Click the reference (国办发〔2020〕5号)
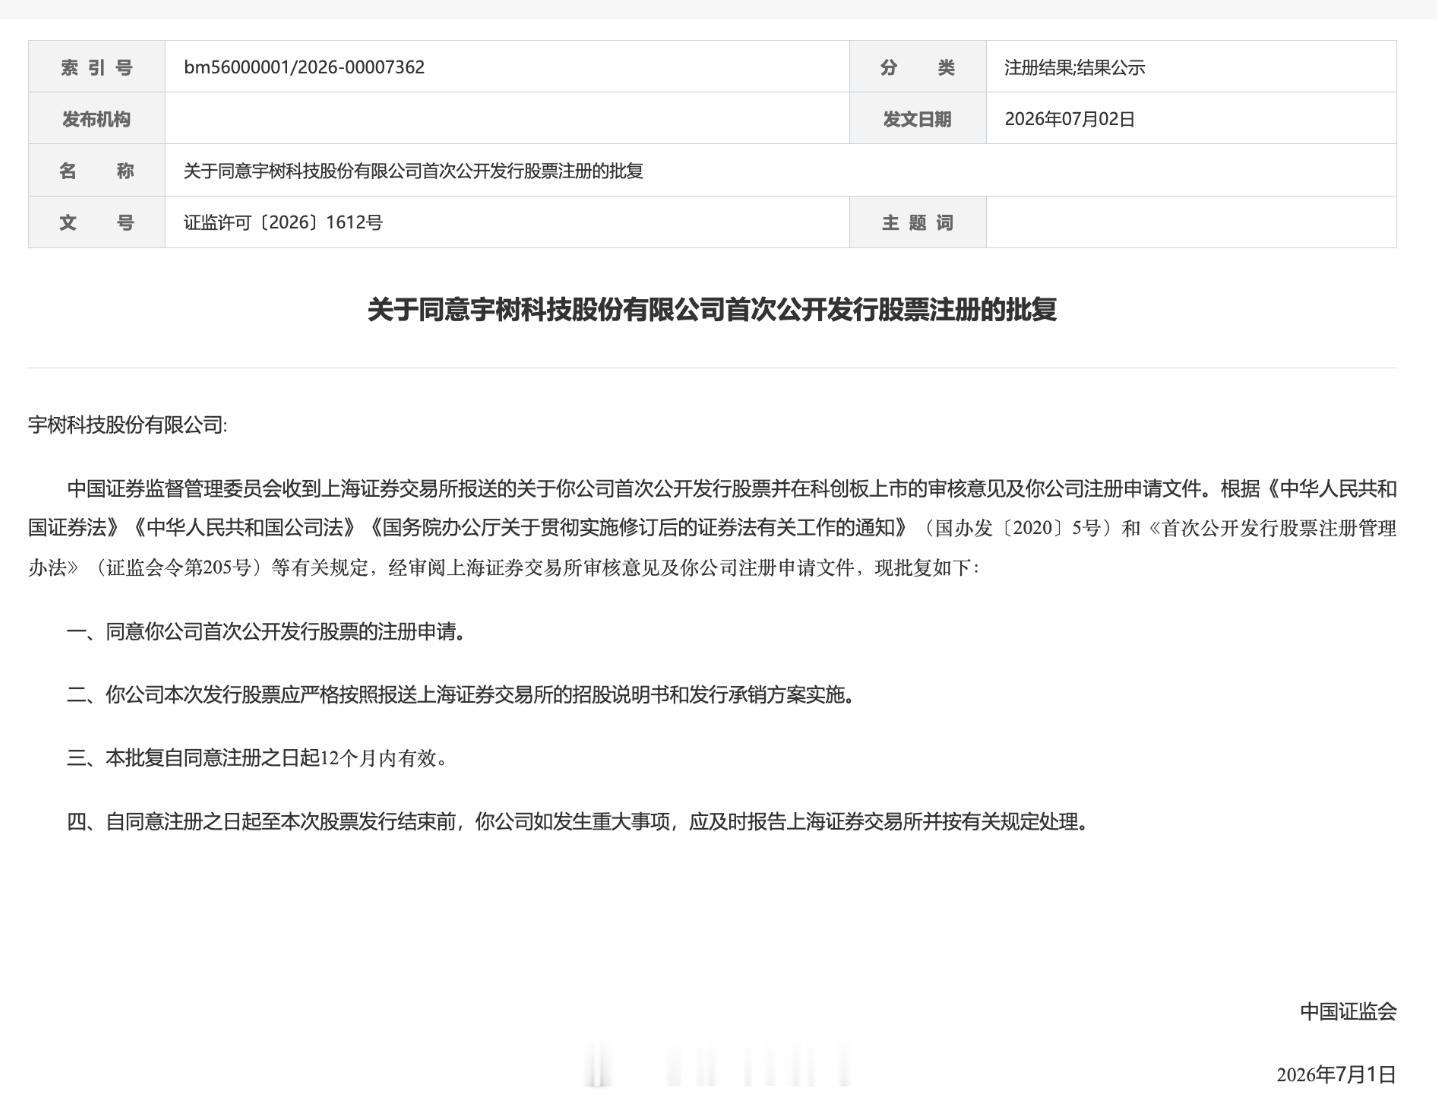This screenshot has width=1437, height=1101. coord(1018,528)
